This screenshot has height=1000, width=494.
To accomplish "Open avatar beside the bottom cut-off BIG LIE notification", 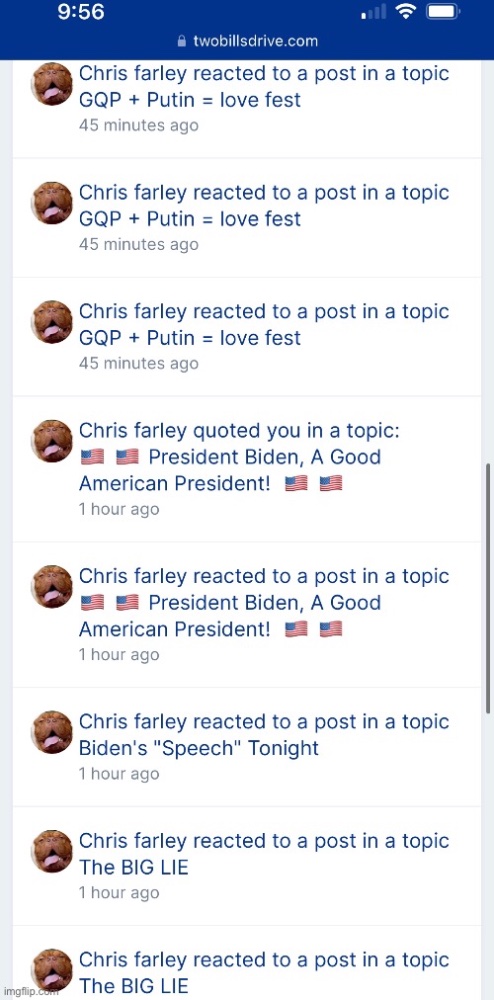I will [x=52, y=969].
